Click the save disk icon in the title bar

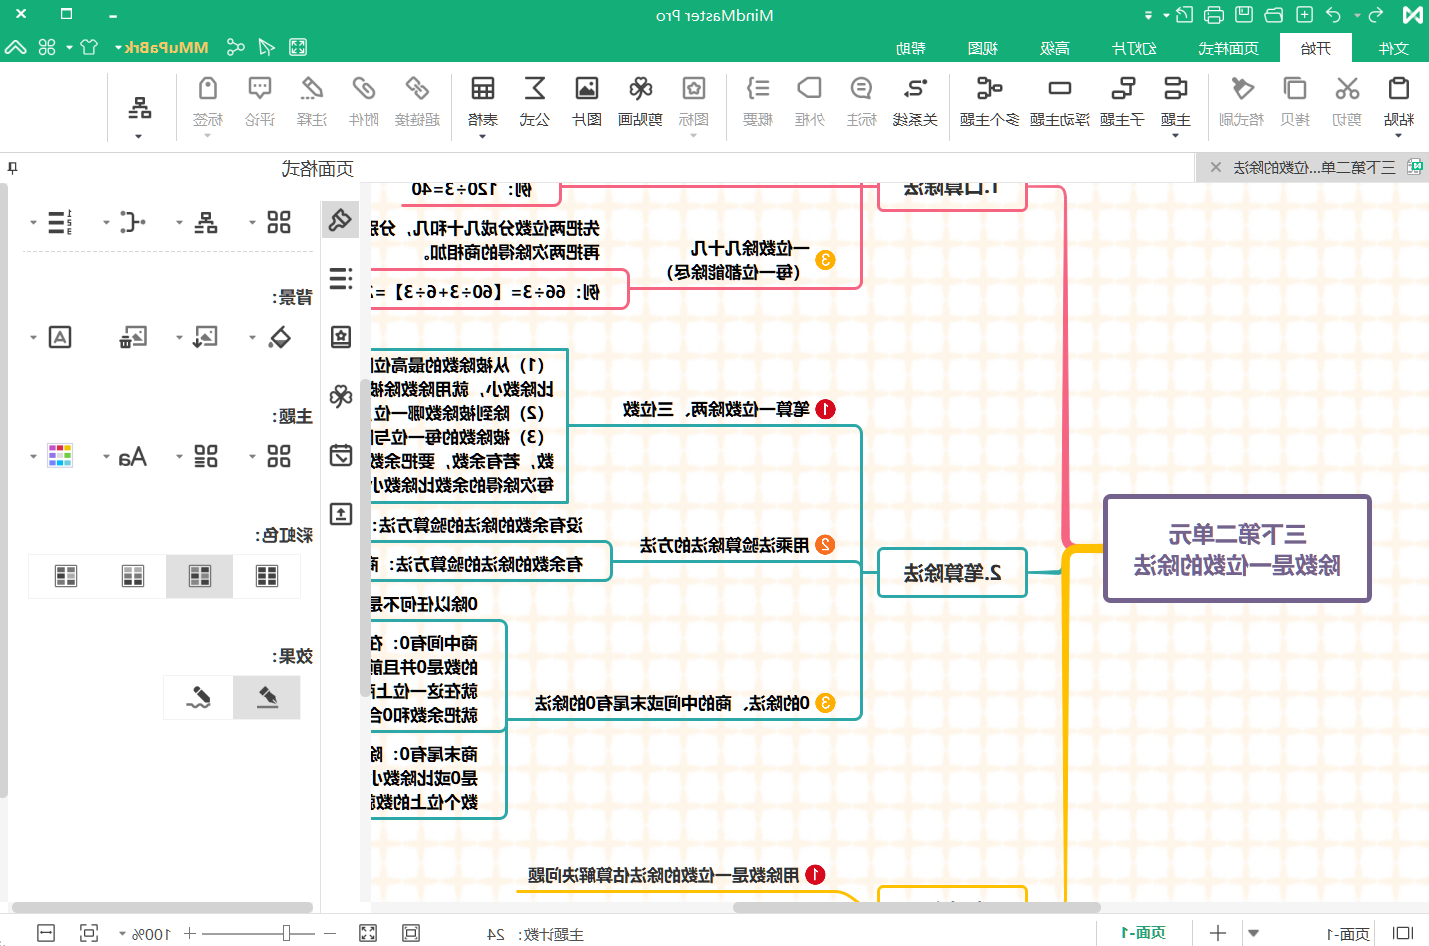click(x=1244, y=15)
